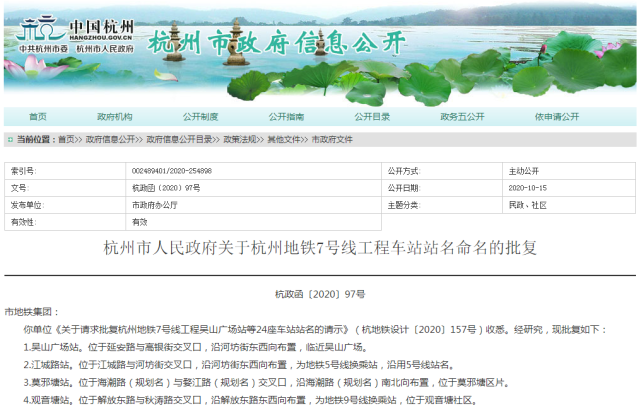Click 中共杭州市委 text under the logo

[43, 49]
